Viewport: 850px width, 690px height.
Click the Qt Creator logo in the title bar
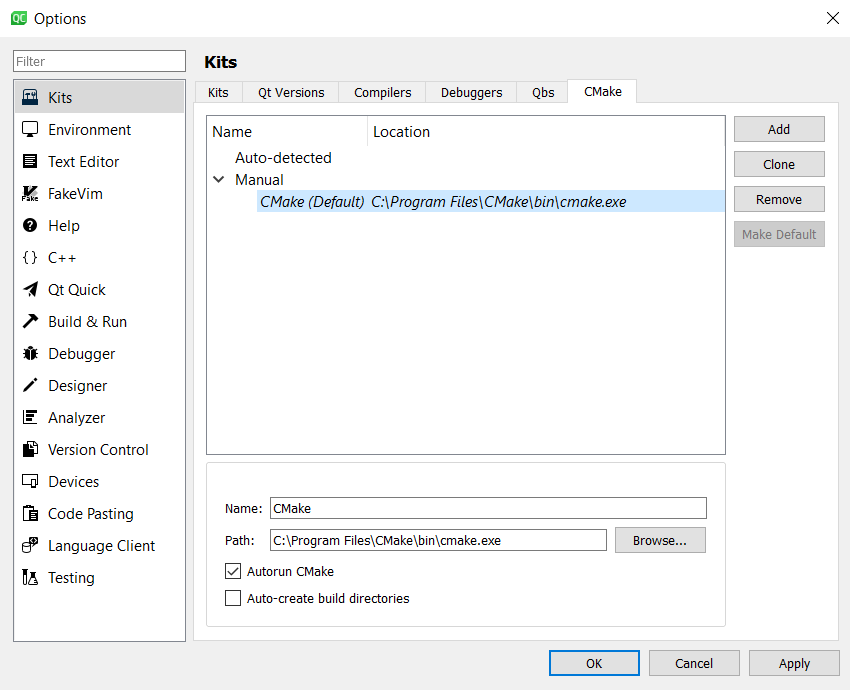point(18,18)
